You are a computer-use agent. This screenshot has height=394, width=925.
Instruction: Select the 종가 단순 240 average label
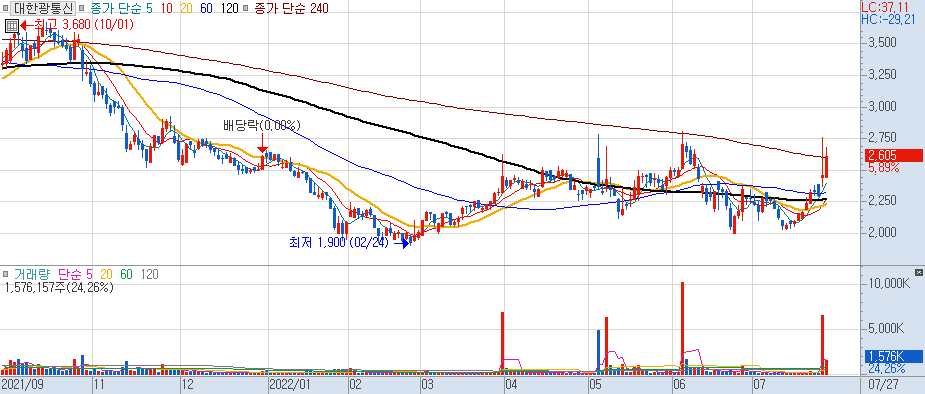coord(291,8)
